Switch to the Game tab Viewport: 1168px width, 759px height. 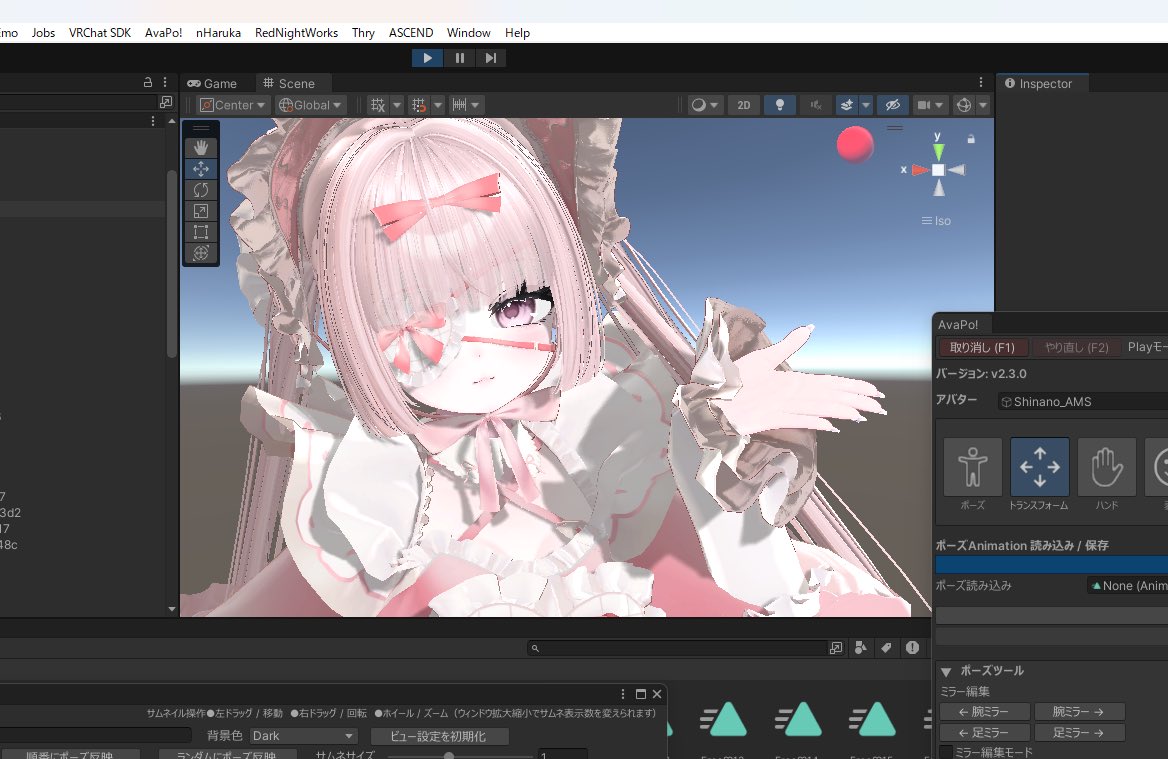[x=212, y=83]
